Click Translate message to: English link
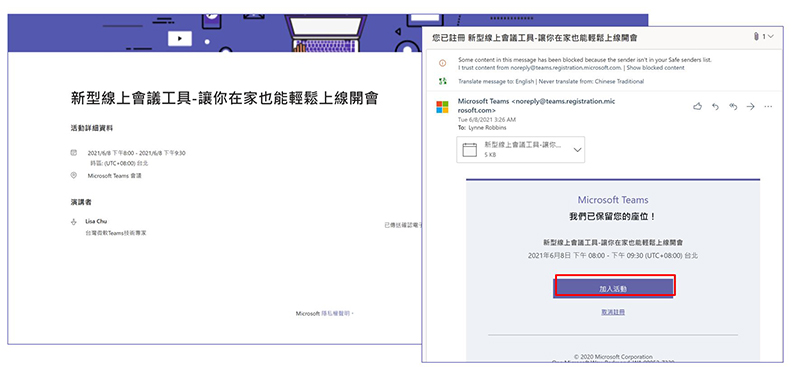 (497, 81)
